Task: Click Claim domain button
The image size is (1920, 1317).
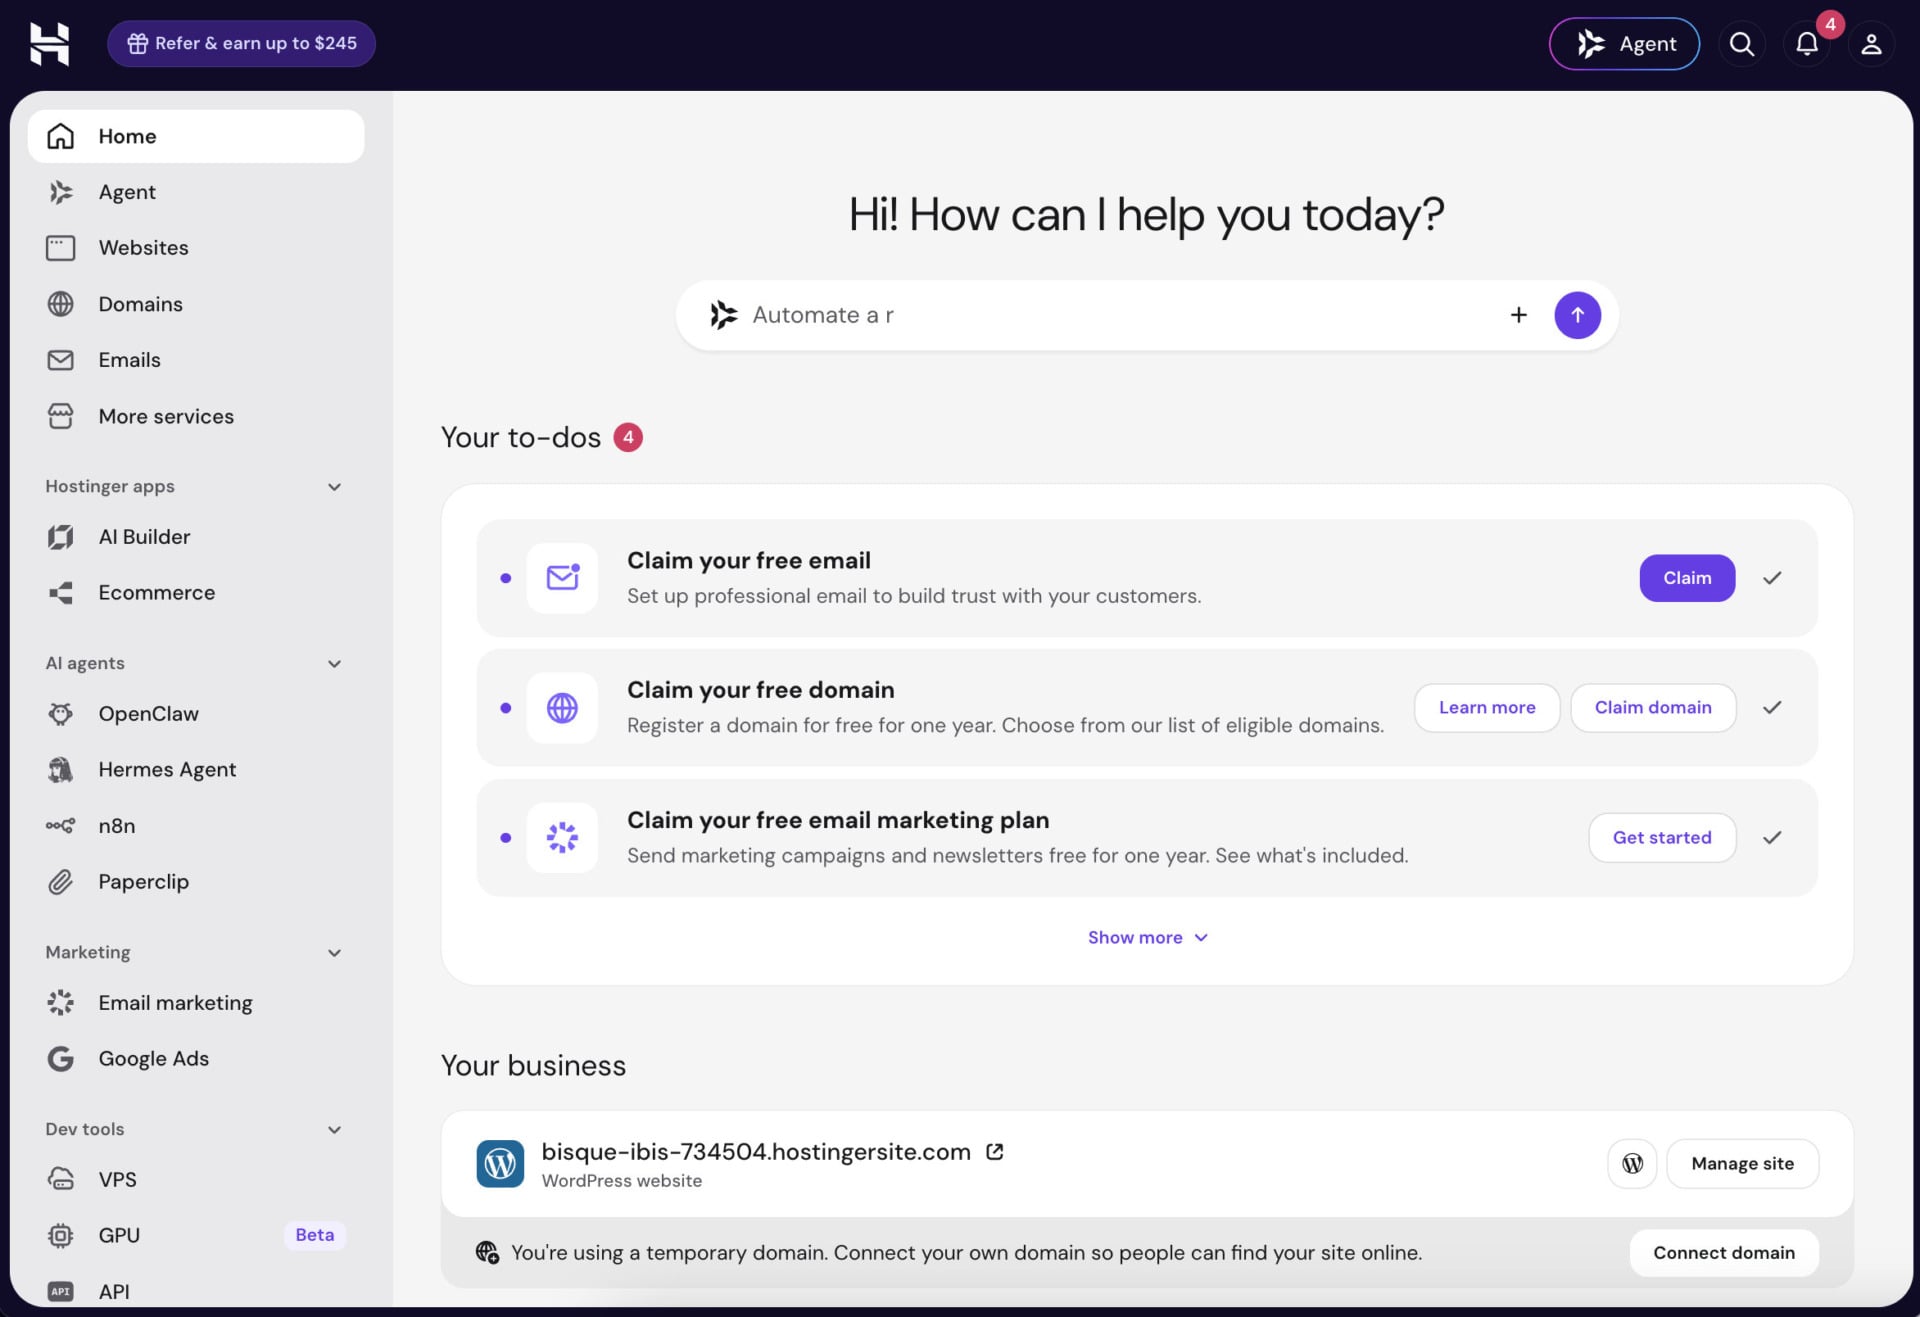Action: [x=1653, y=708]
